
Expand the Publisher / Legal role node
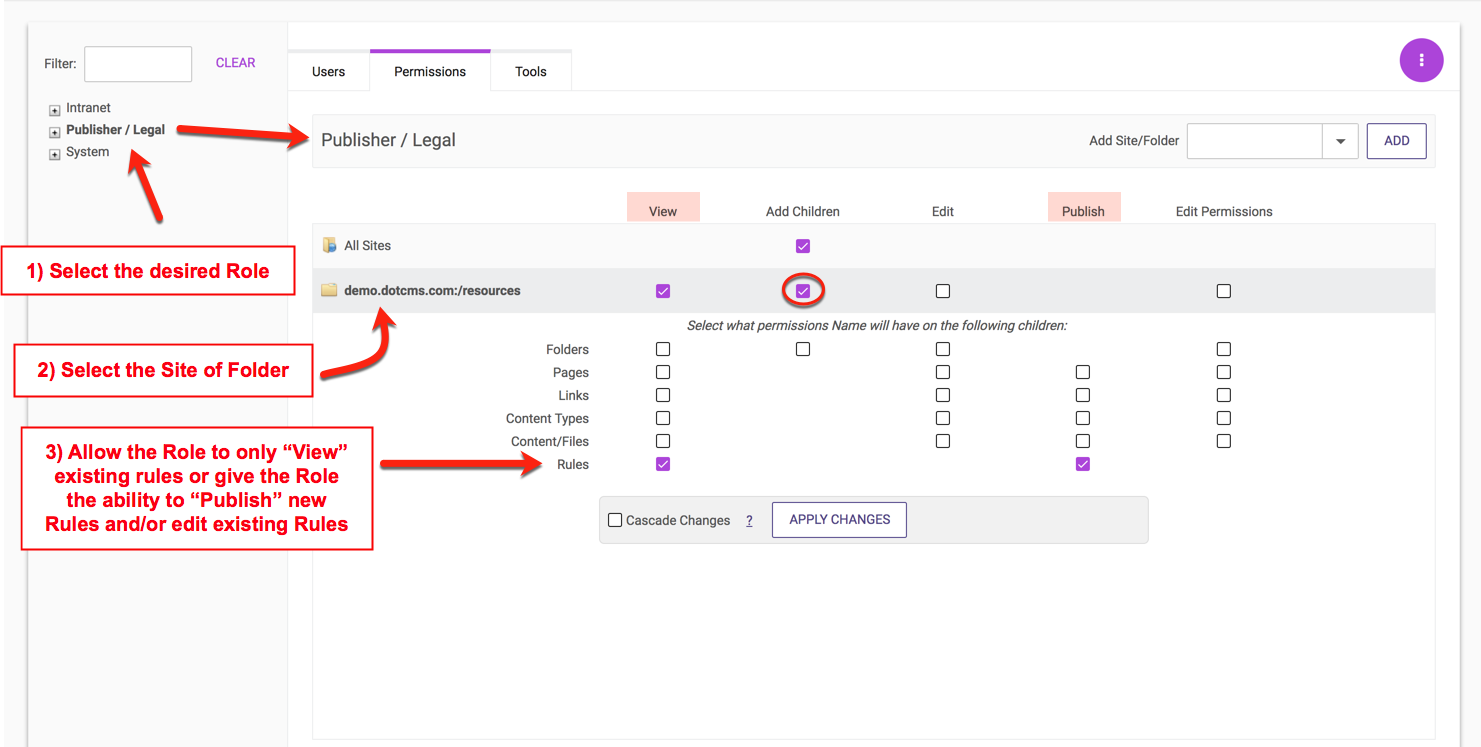55,131
